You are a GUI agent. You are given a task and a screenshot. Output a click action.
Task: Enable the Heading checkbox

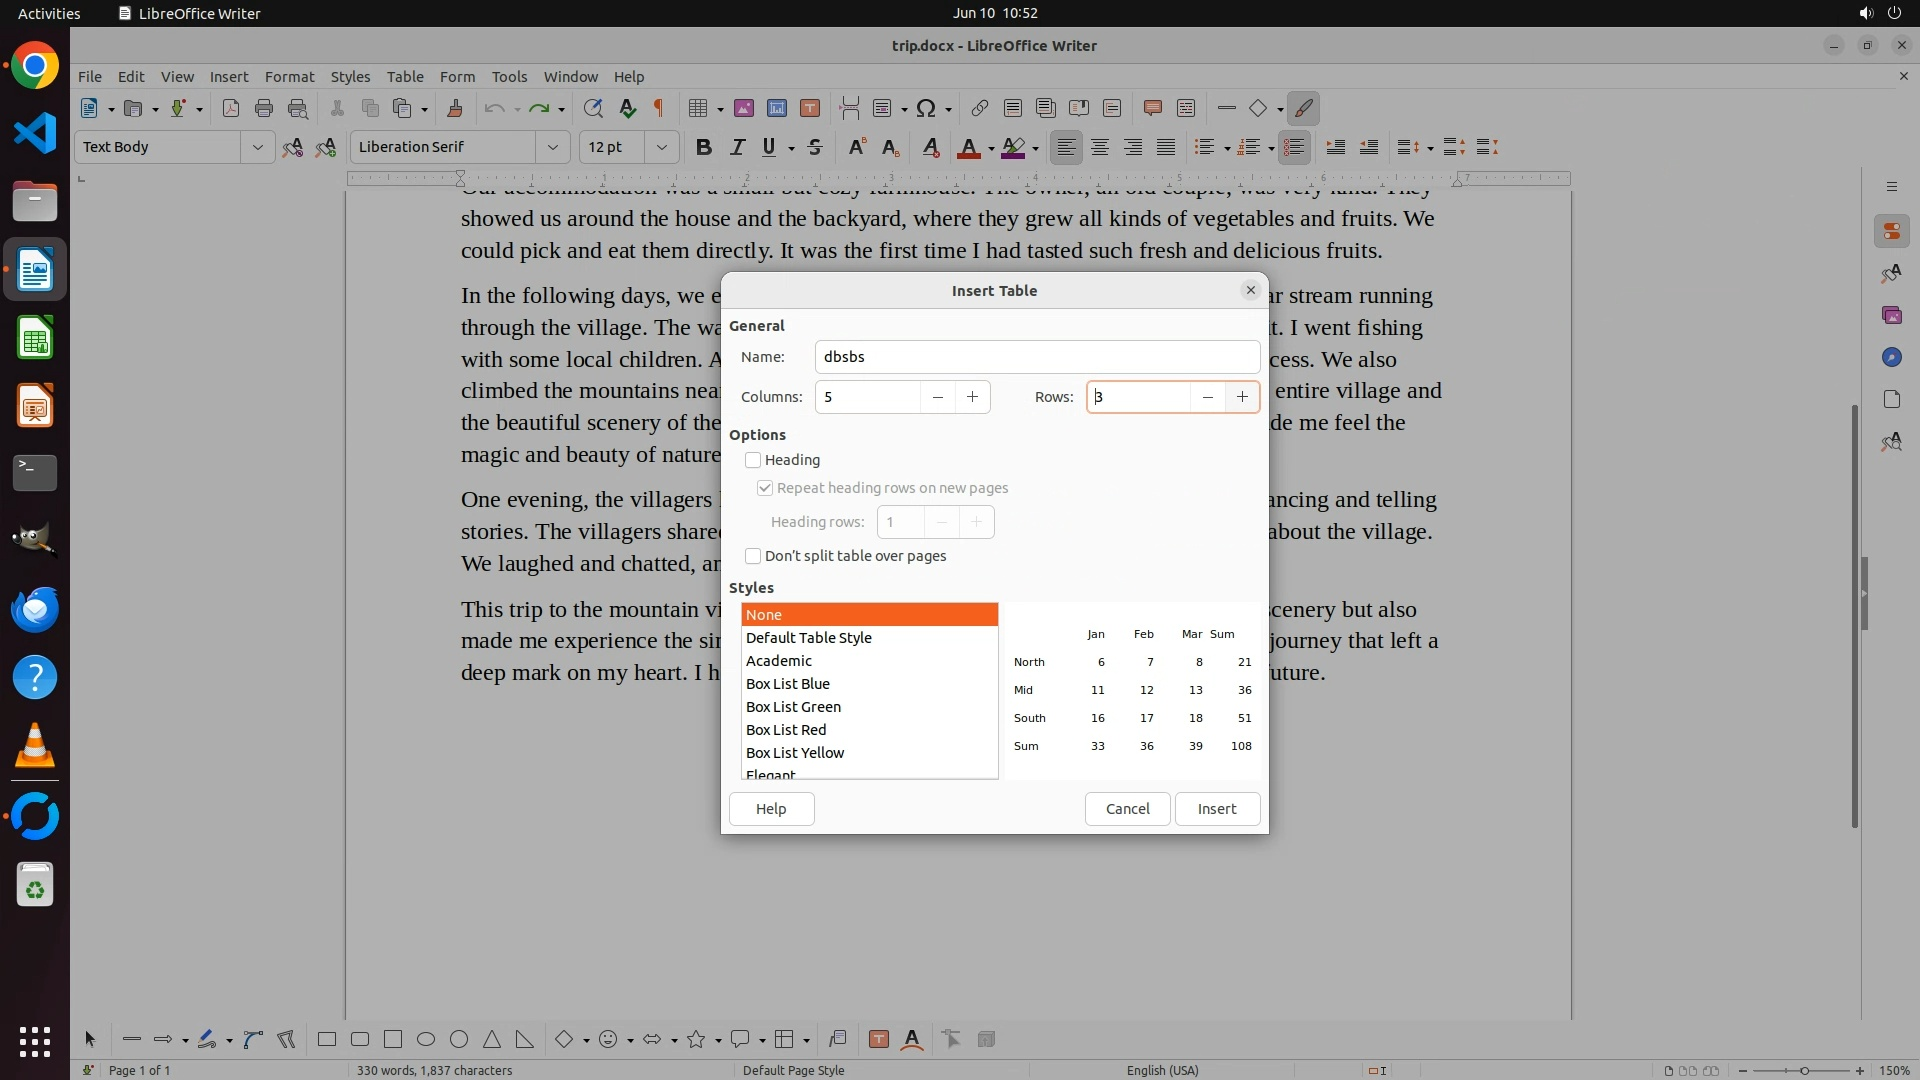click(753, 460)
